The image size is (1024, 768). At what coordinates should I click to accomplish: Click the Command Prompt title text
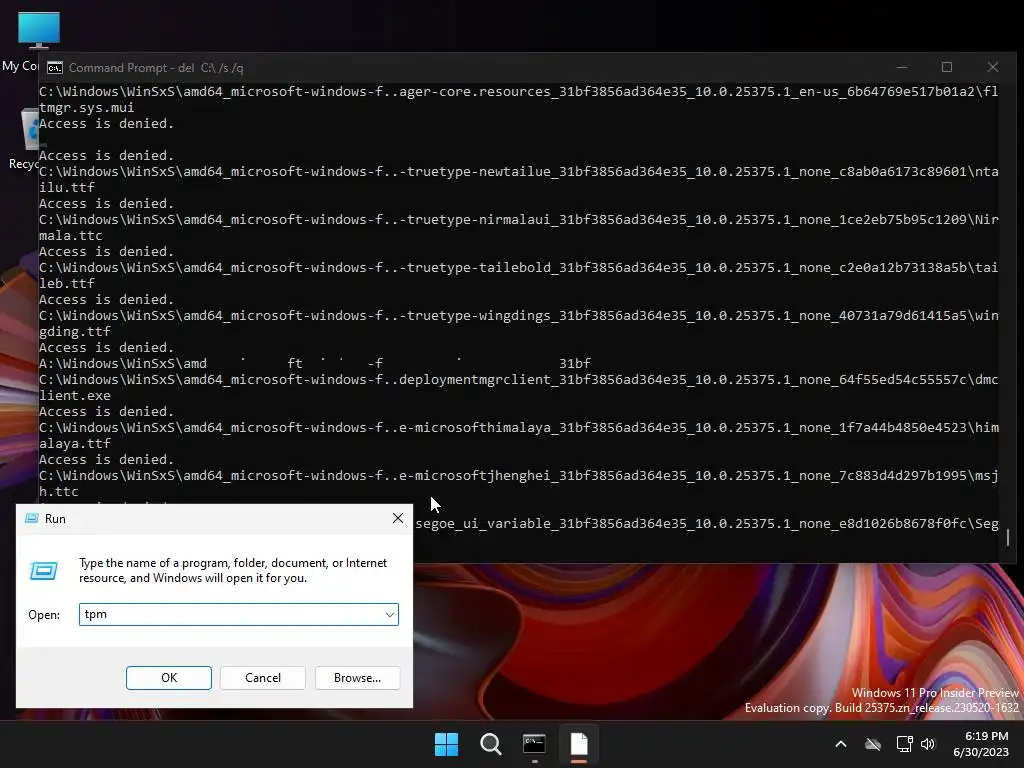pyautogui.click(x=156, y=68)
